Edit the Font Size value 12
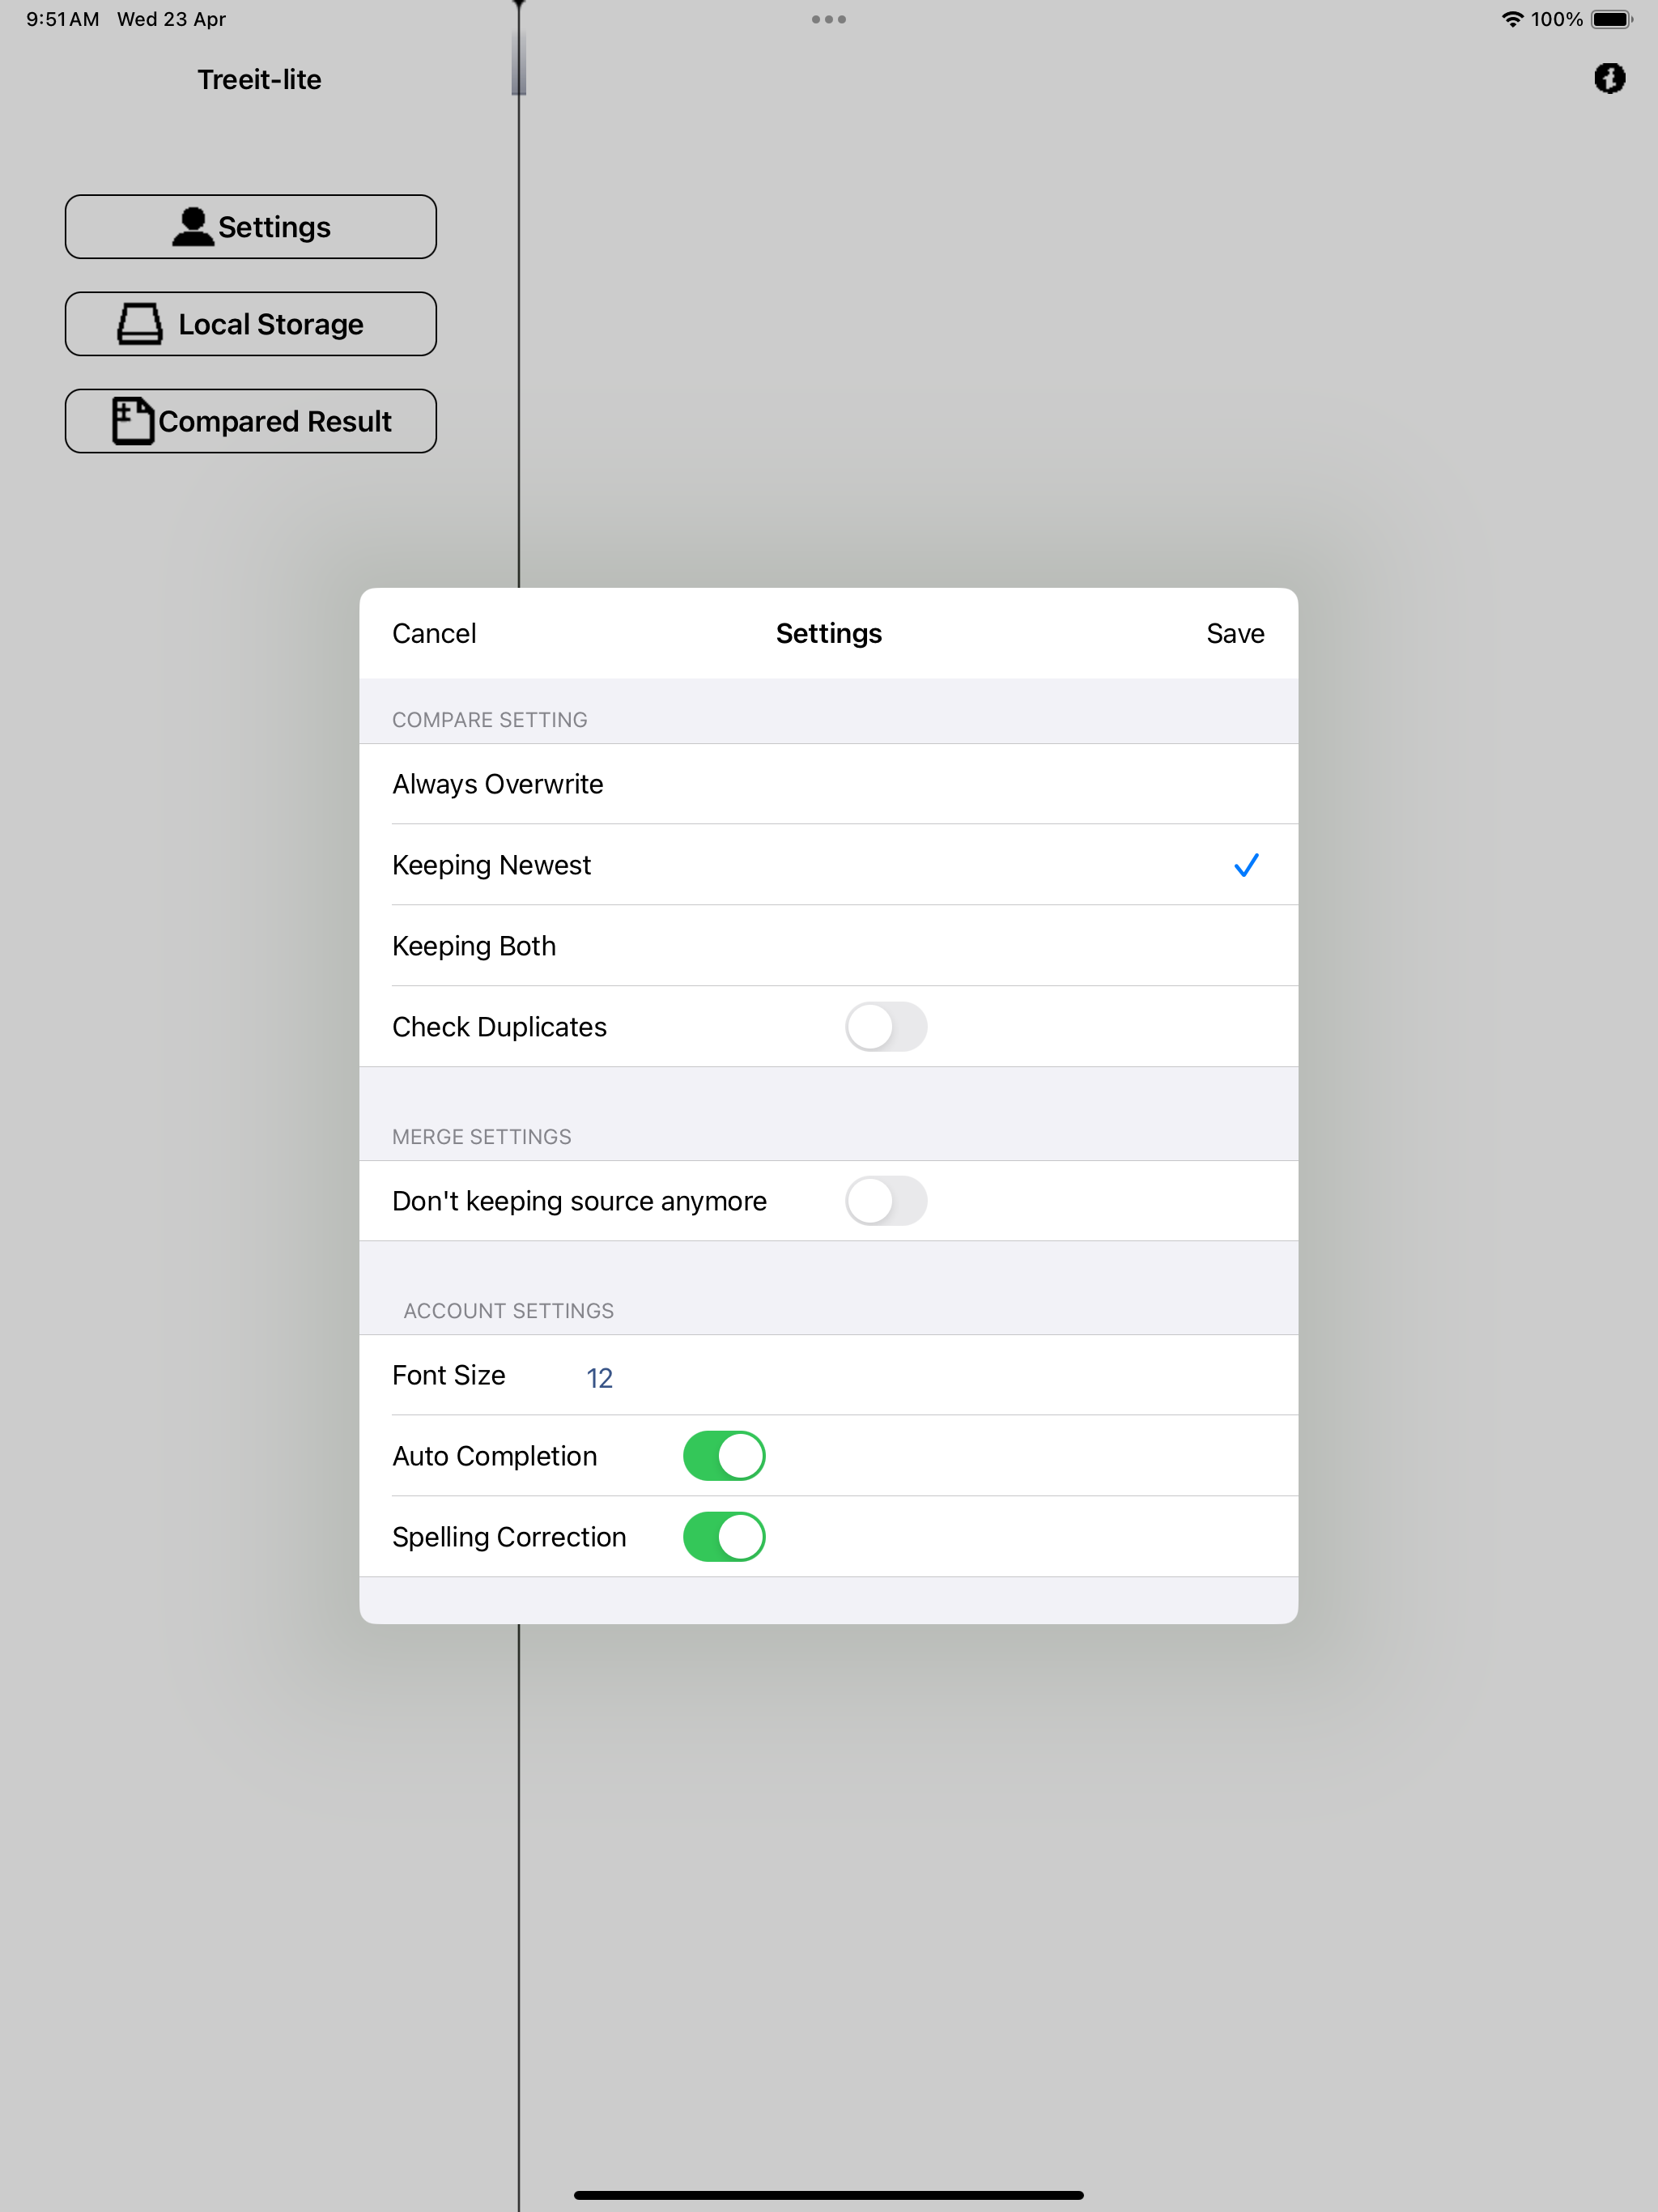 (599, 1378)
